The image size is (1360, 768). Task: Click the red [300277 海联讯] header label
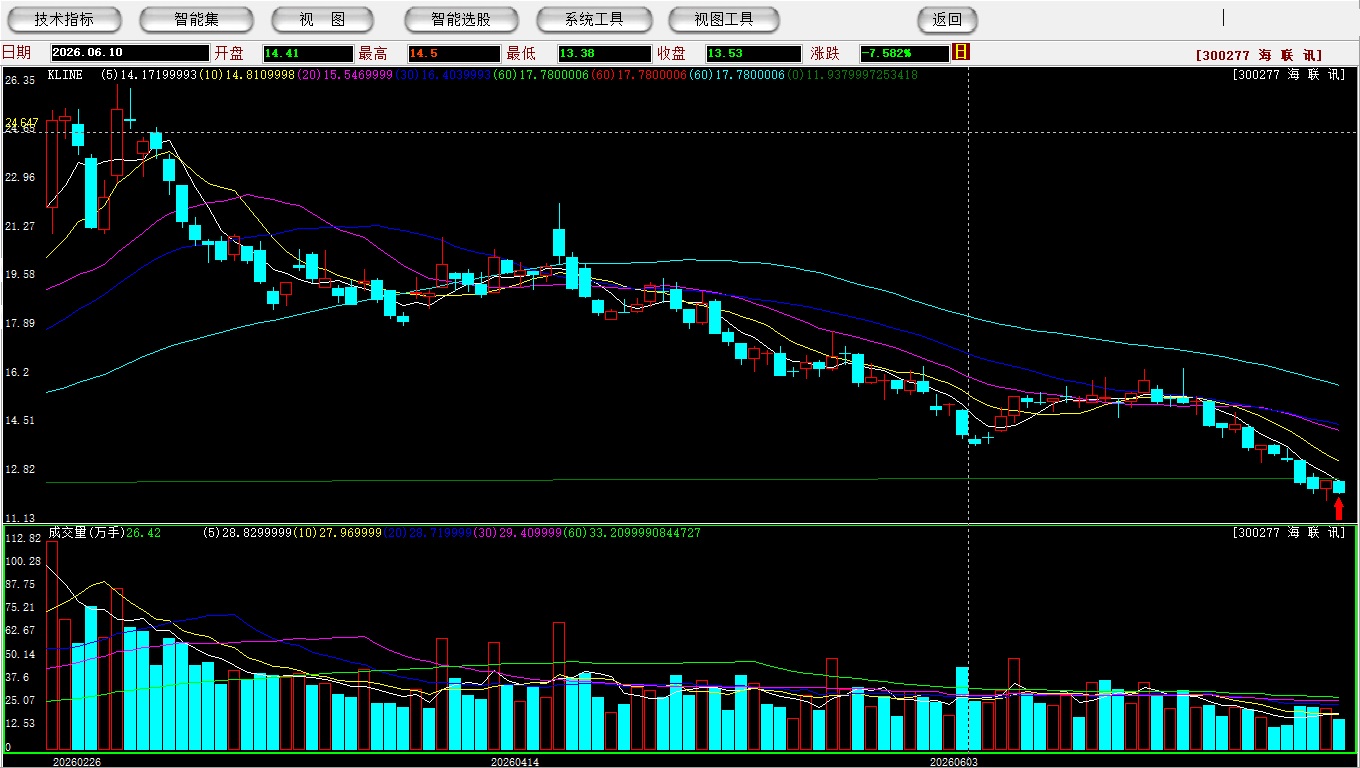[x=1259, y=56]
